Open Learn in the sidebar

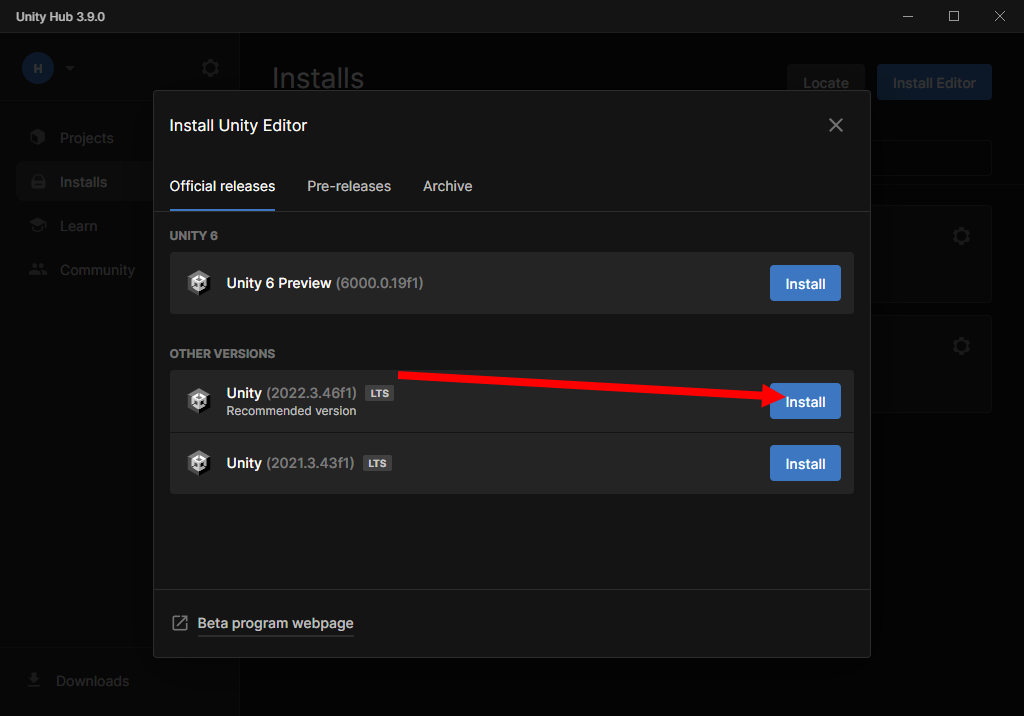tap(78, 226)
